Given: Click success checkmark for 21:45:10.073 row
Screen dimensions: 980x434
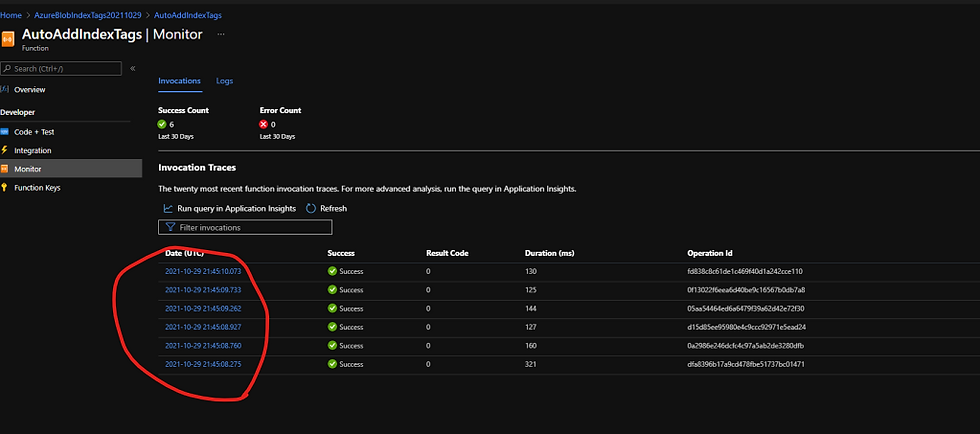Looking at the screenshot, I should pyautogui.click(x=332, y=271).
